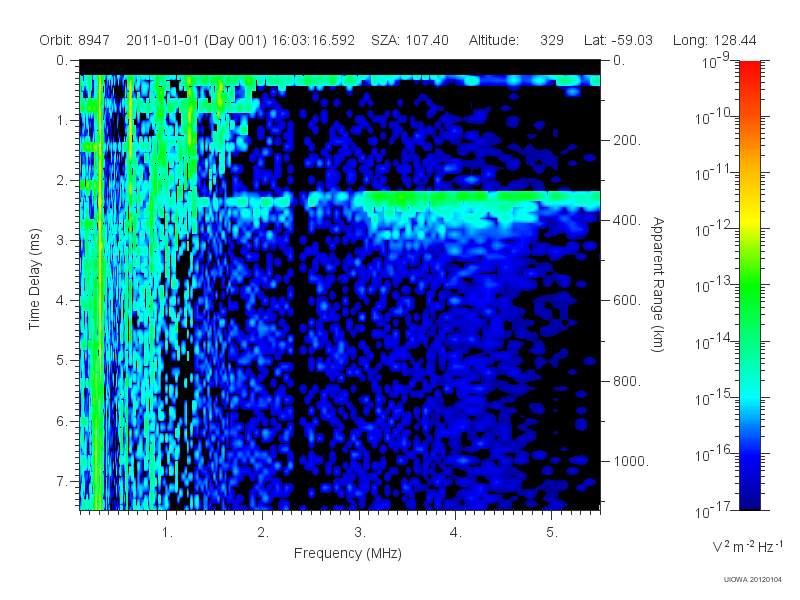
Task: Click the yellow vertical line near 0.3 MHz
Action: click(100, 291)
